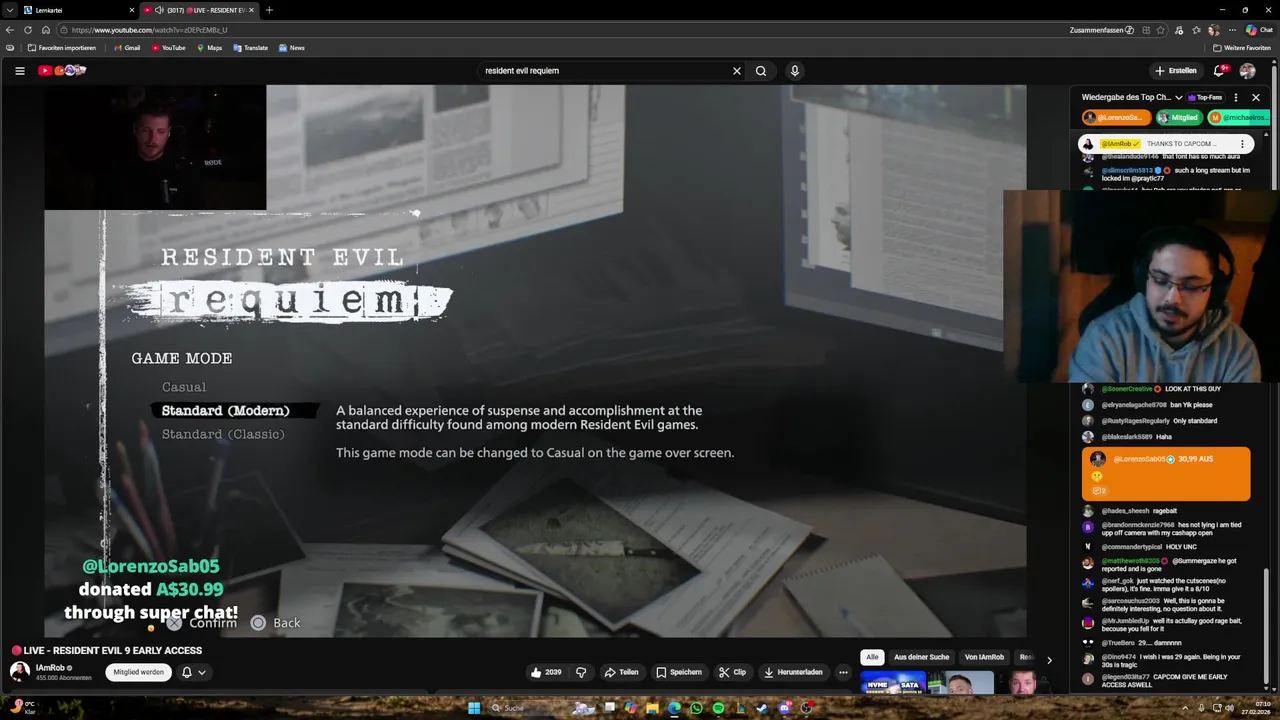Viewport: 1280px width, 720px height.
Task: Open Favoriten importieren bookmark
Action: pyautogui.click(x=62, y=48)
